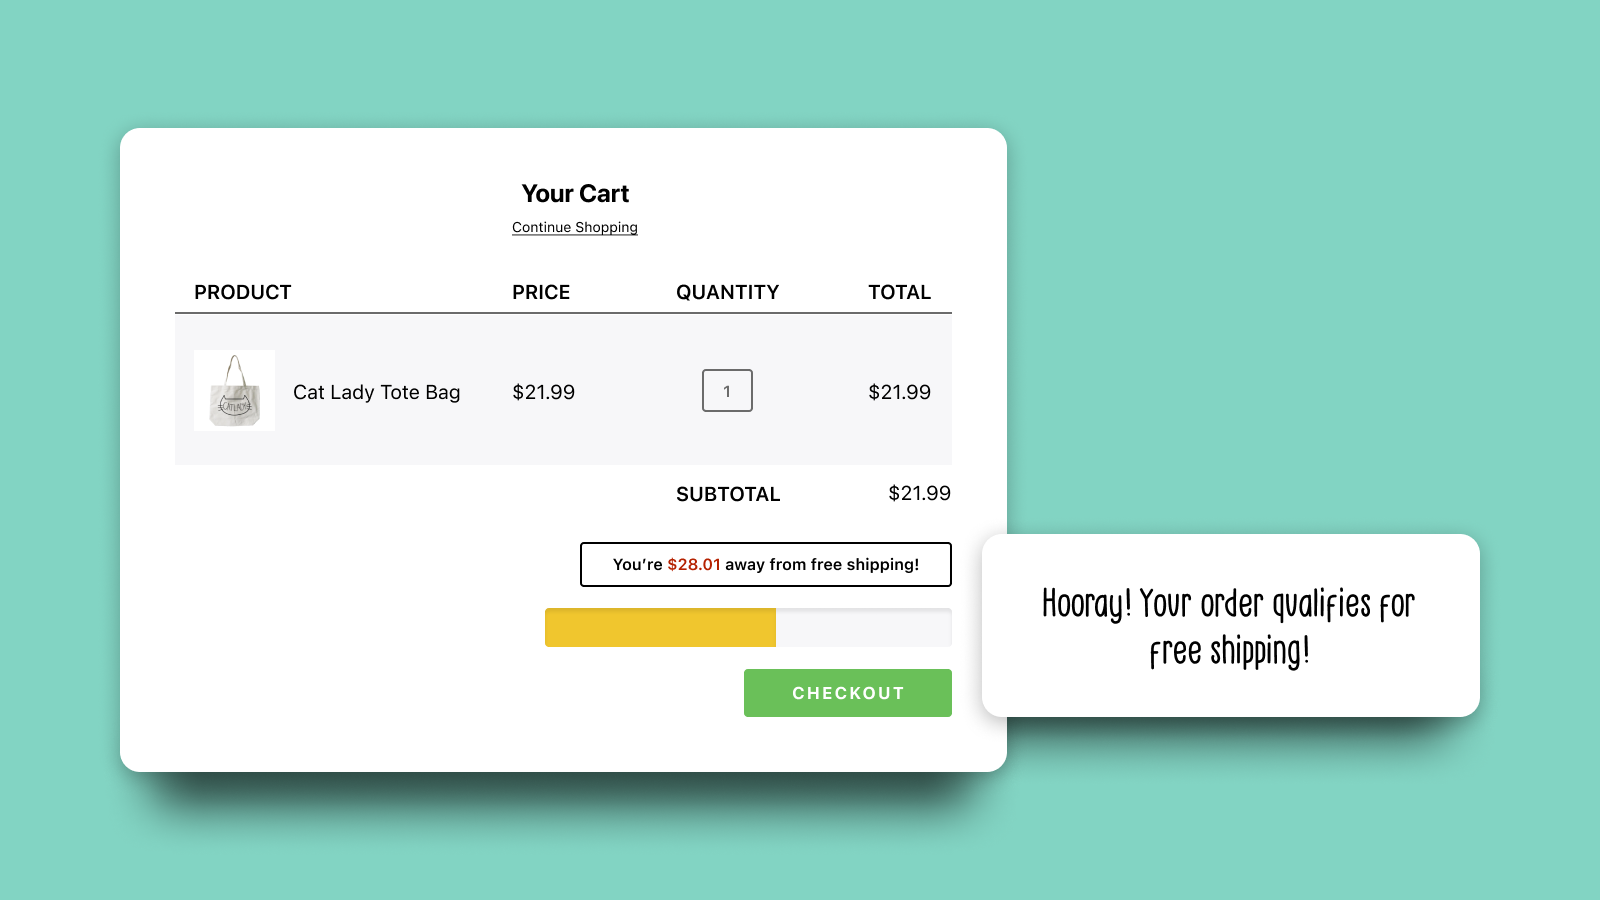Click the $21.99 item price
This screenshot has width=1600, height=900.
click(544, 392)
